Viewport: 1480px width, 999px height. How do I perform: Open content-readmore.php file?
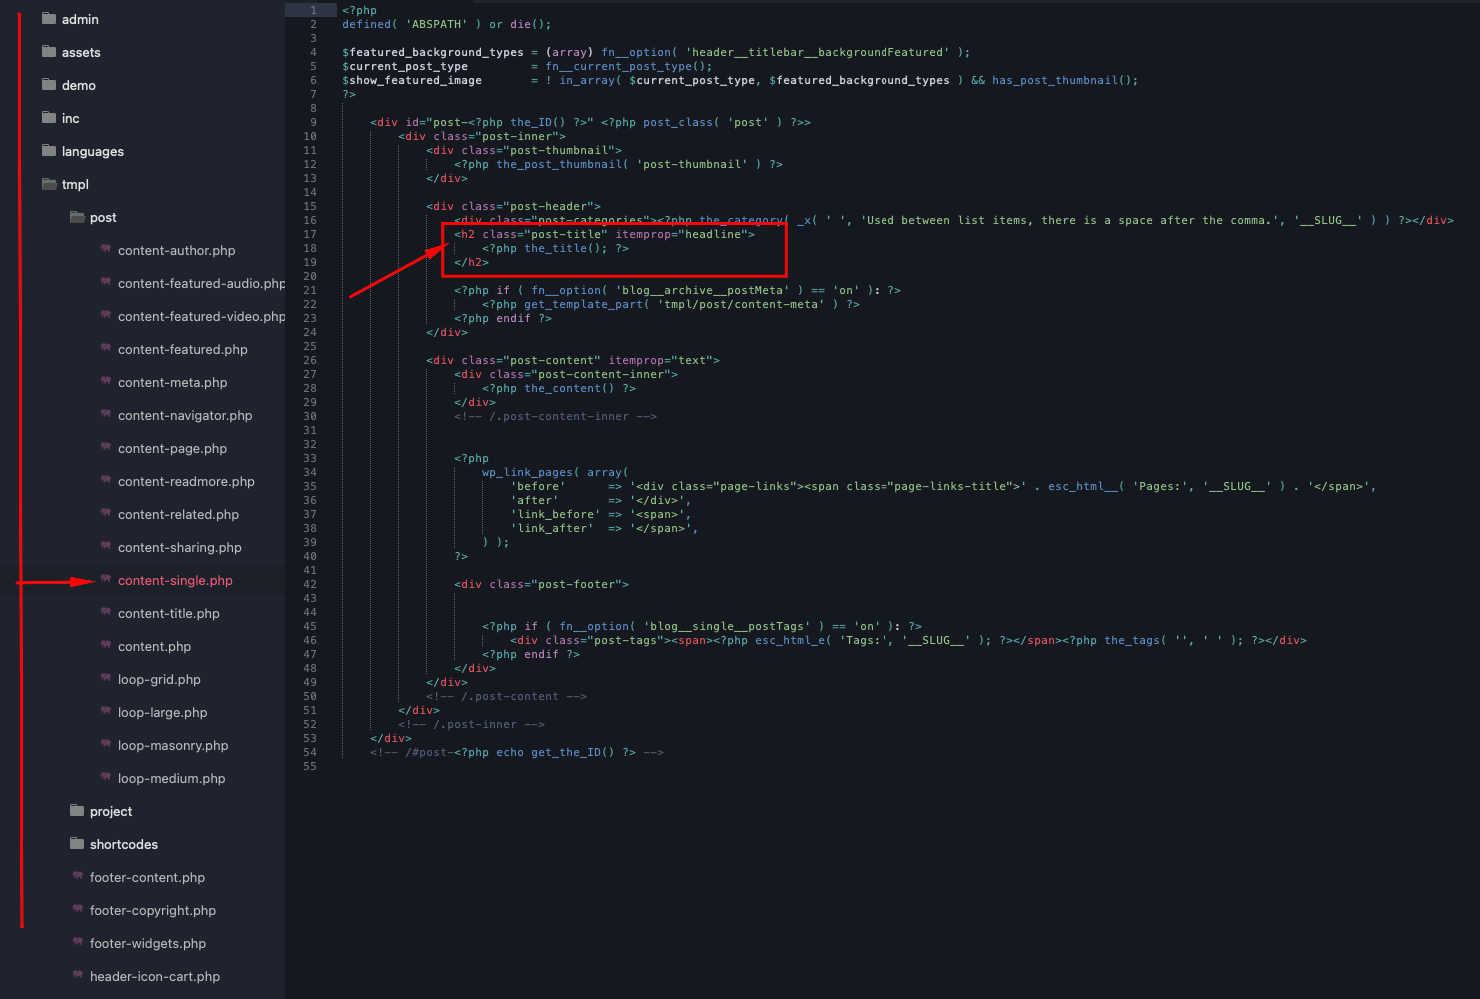point(186,481)
